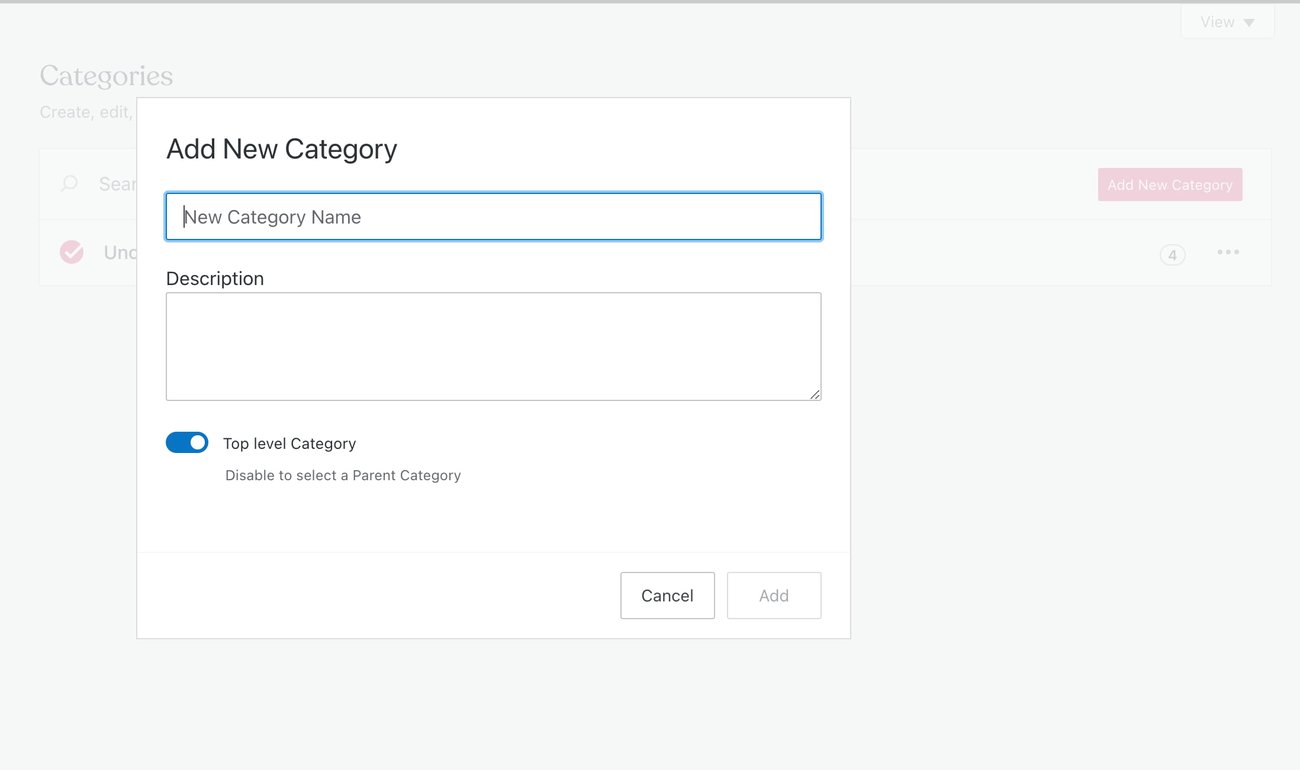Click the item count badge showing 4

click(x=1172, y=255)
